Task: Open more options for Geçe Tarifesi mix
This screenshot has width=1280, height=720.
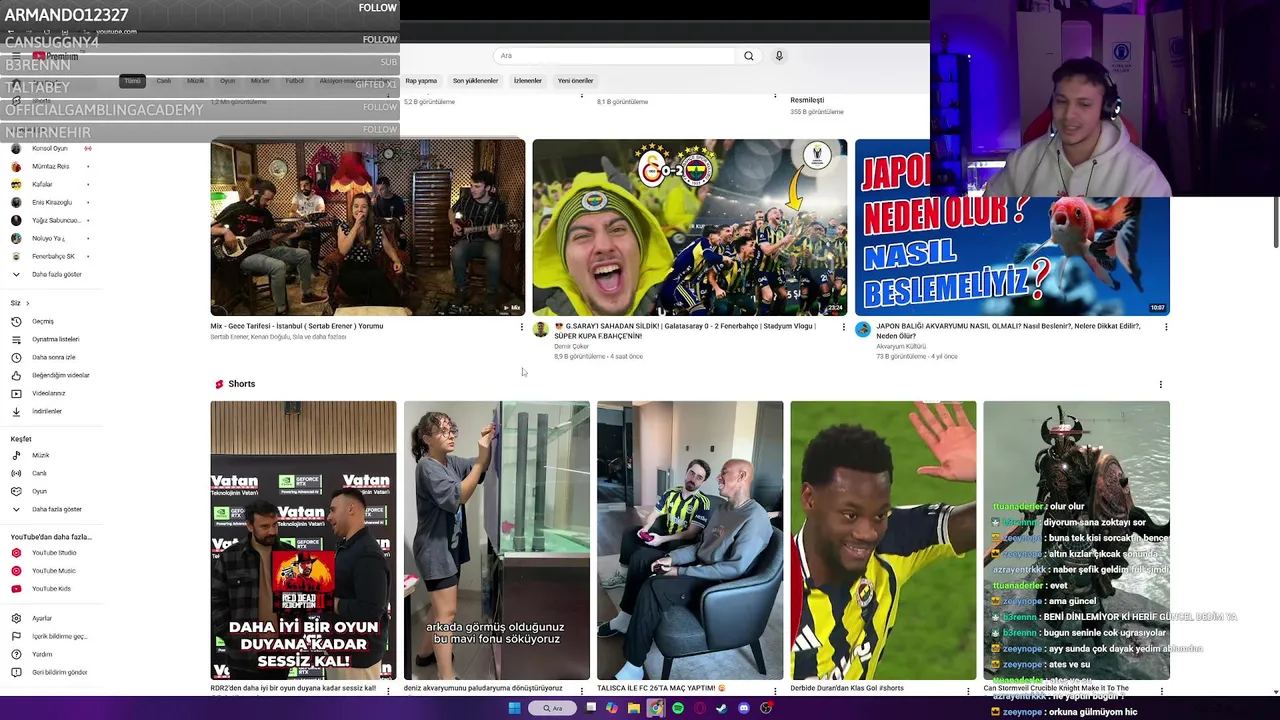Action: coord(521,327)
